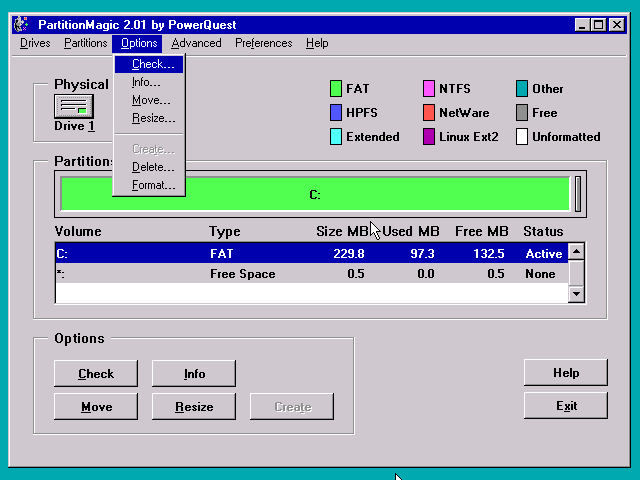
Task: Click the 97.3 used MB value
Action: pos(422,254)
